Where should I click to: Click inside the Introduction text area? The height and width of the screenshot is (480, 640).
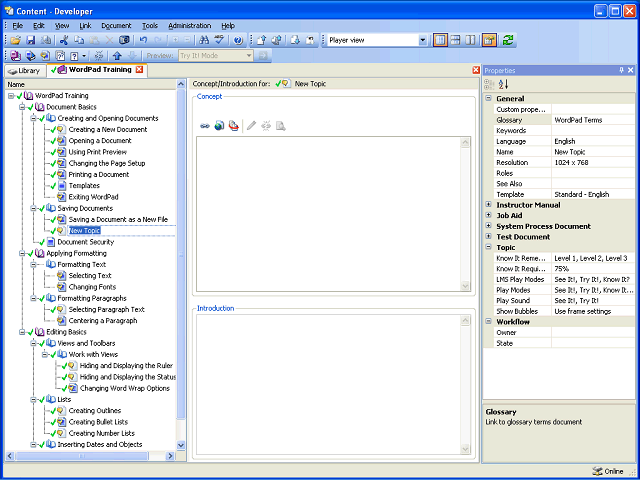click(x=329, y=385)
